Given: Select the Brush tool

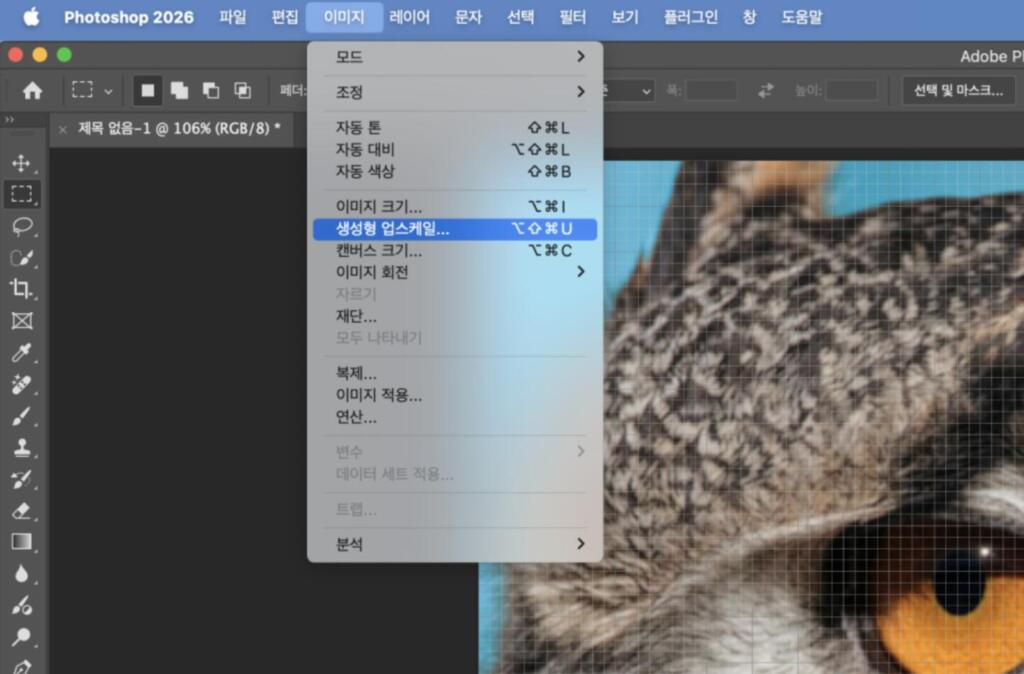Looking at the screenshot, I should pos(21,416).
